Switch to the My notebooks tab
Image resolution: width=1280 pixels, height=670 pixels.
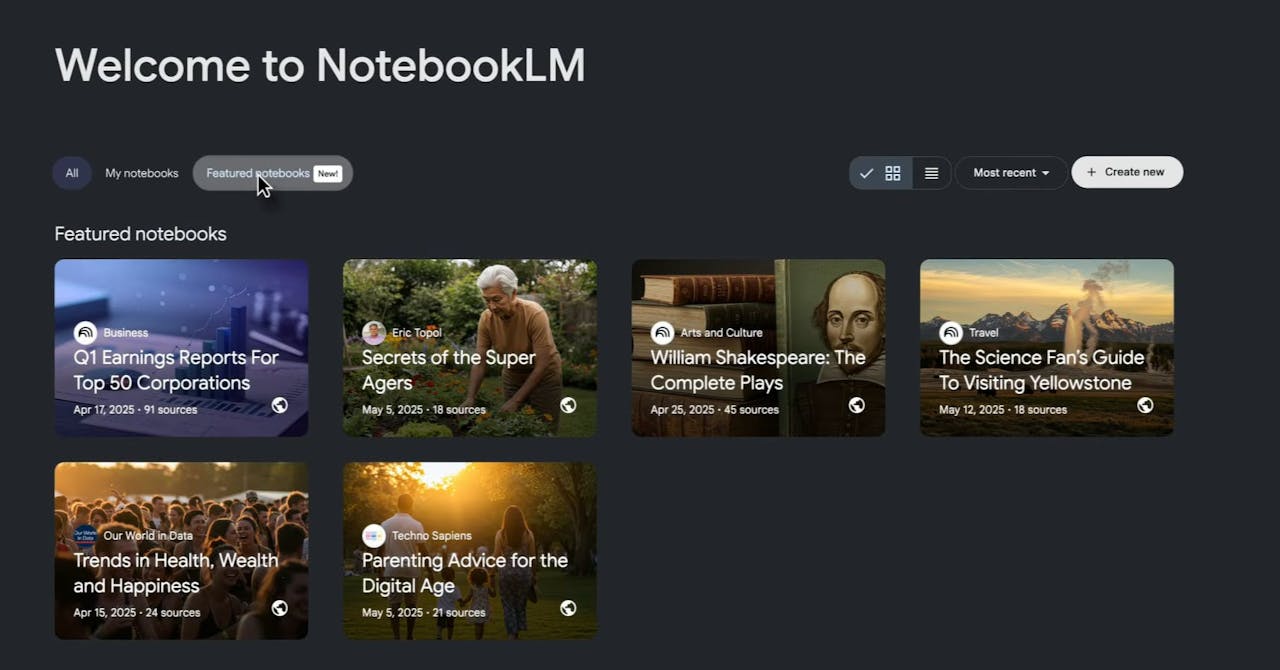click(x=142, y=173)
